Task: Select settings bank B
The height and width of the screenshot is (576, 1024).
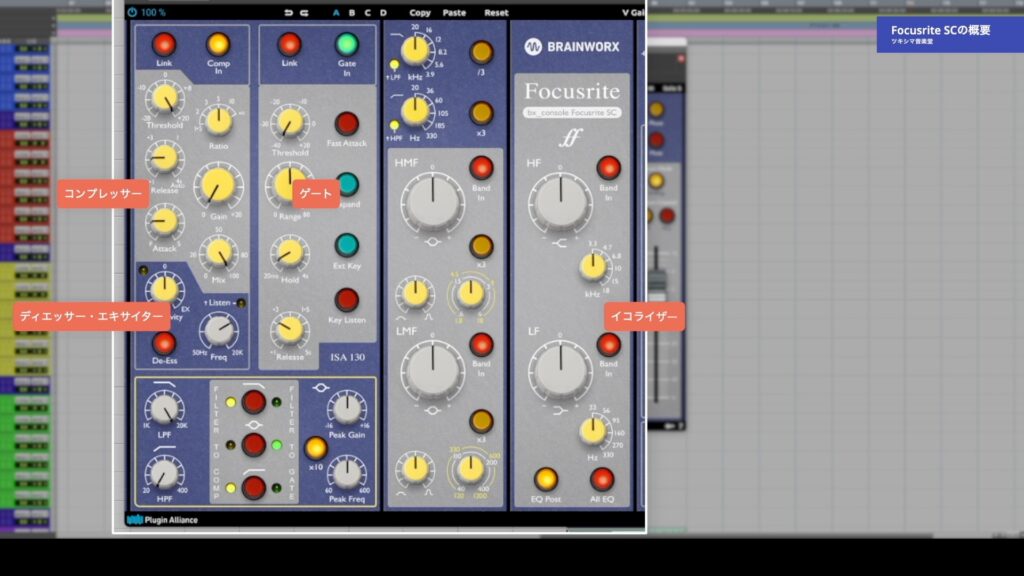Action: pyautogui.click(x=352, y=12)
